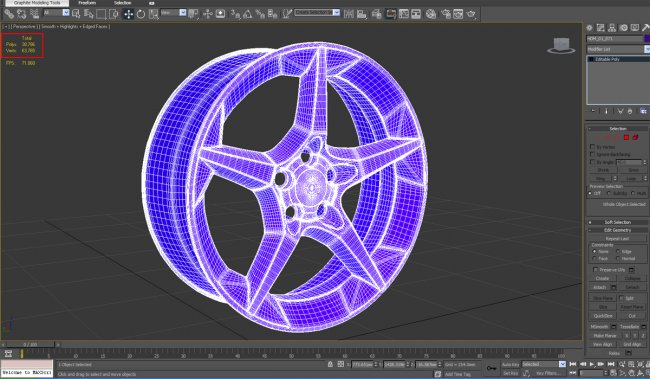Select Edge constraint radio button
650x379 pixels.
point(618,251)
